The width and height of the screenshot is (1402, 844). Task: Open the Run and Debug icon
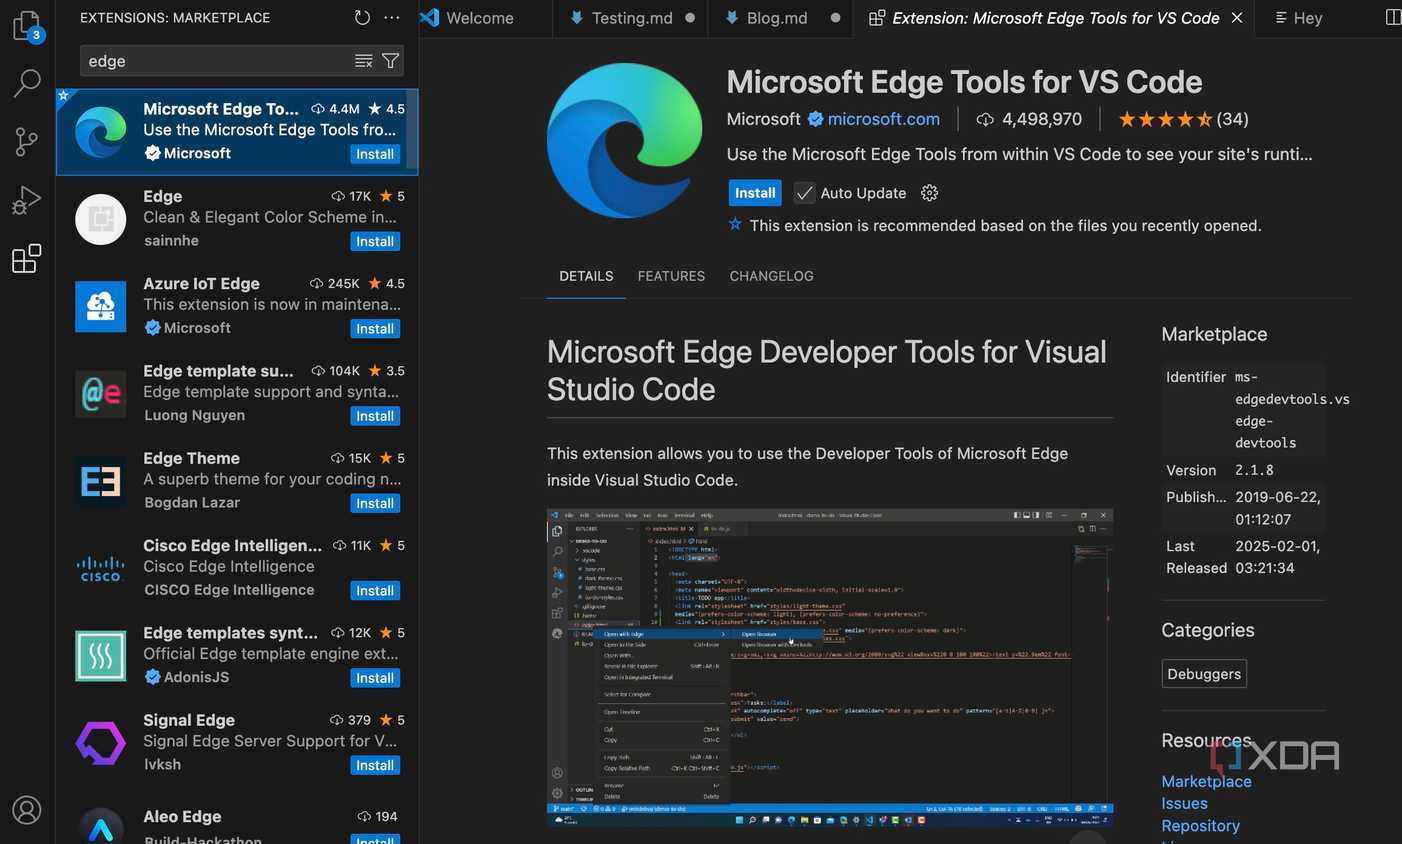coord(27,200)
